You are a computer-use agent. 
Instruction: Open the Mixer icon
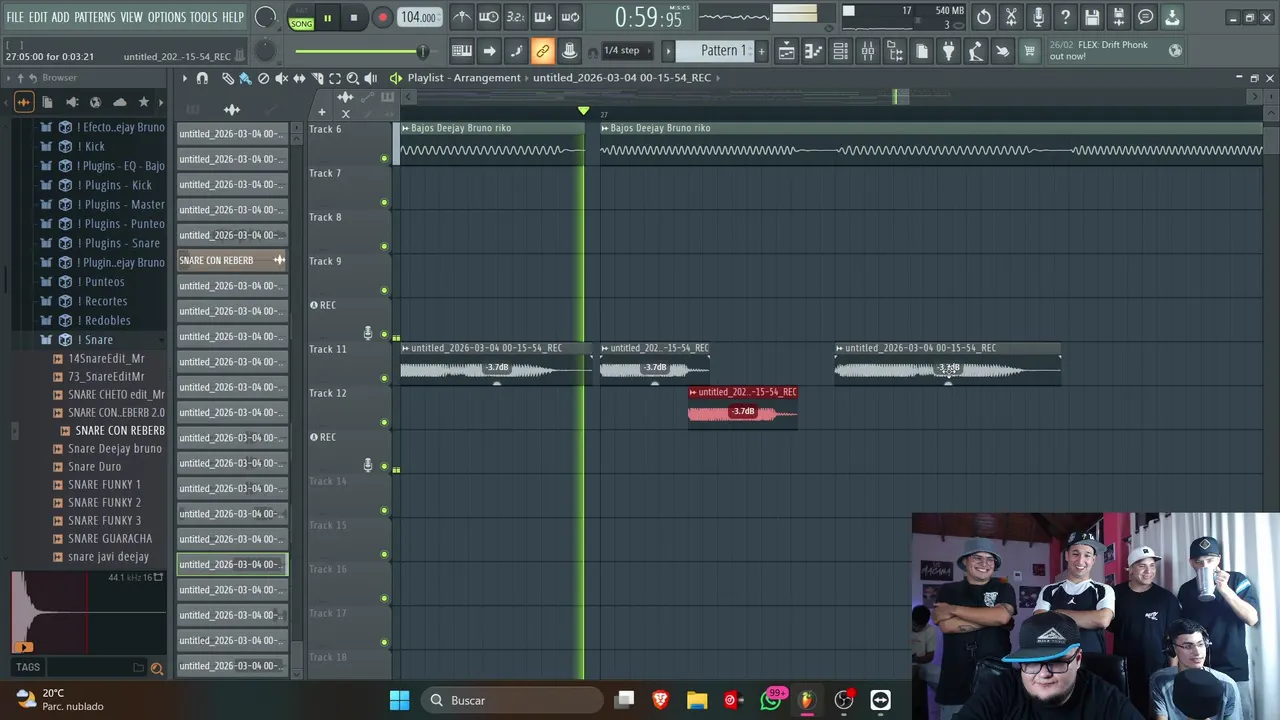coord(867,51)
